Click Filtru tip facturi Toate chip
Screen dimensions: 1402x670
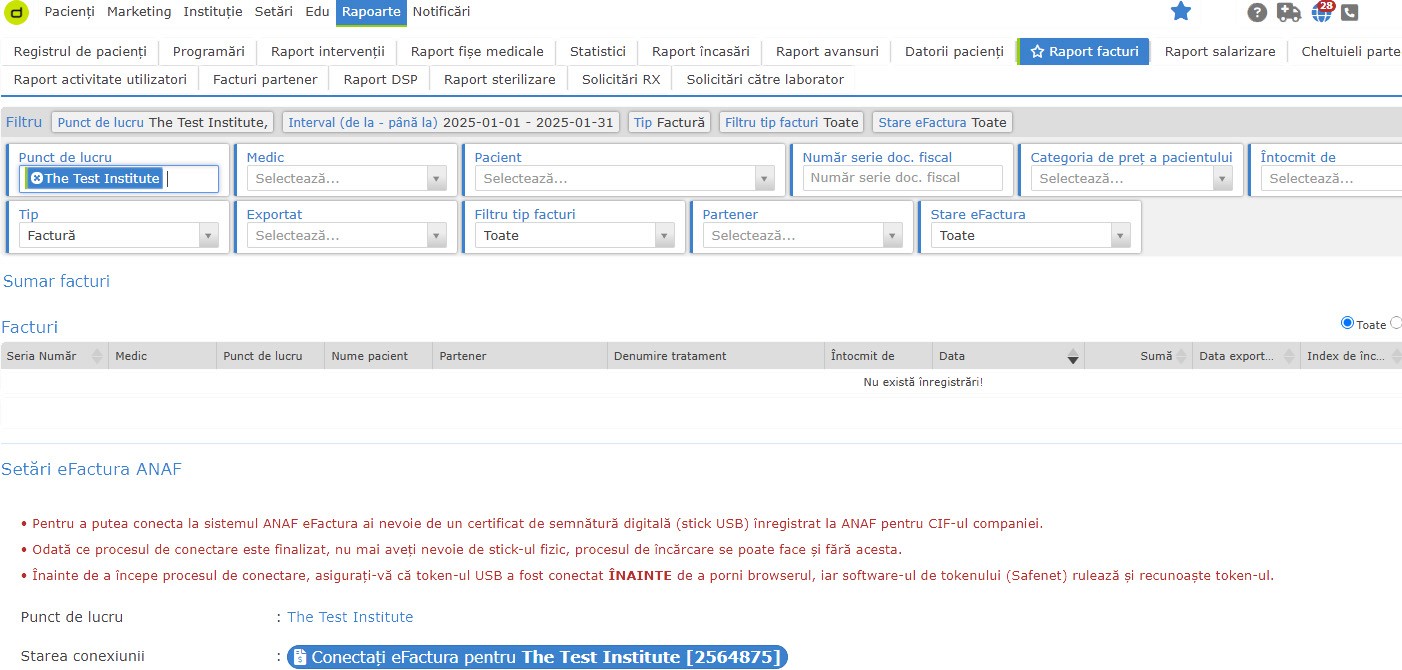792,122
